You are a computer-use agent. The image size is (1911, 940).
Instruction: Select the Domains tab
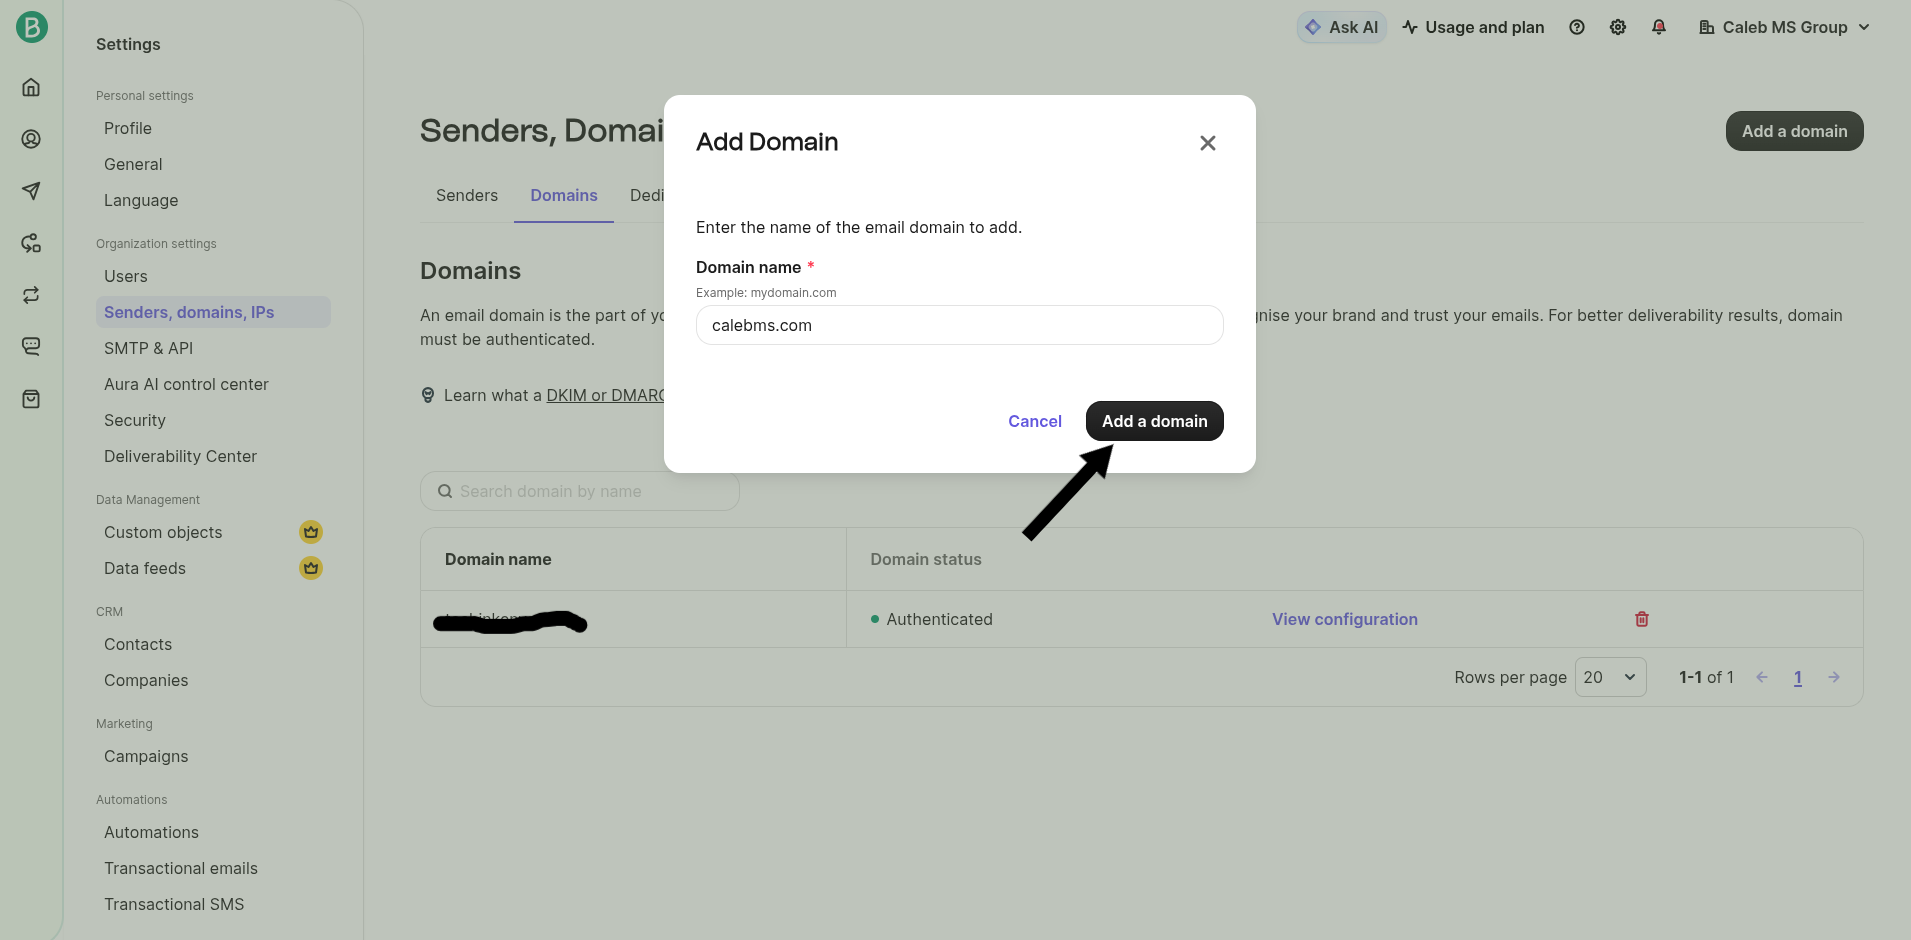[x=564, y=195]
